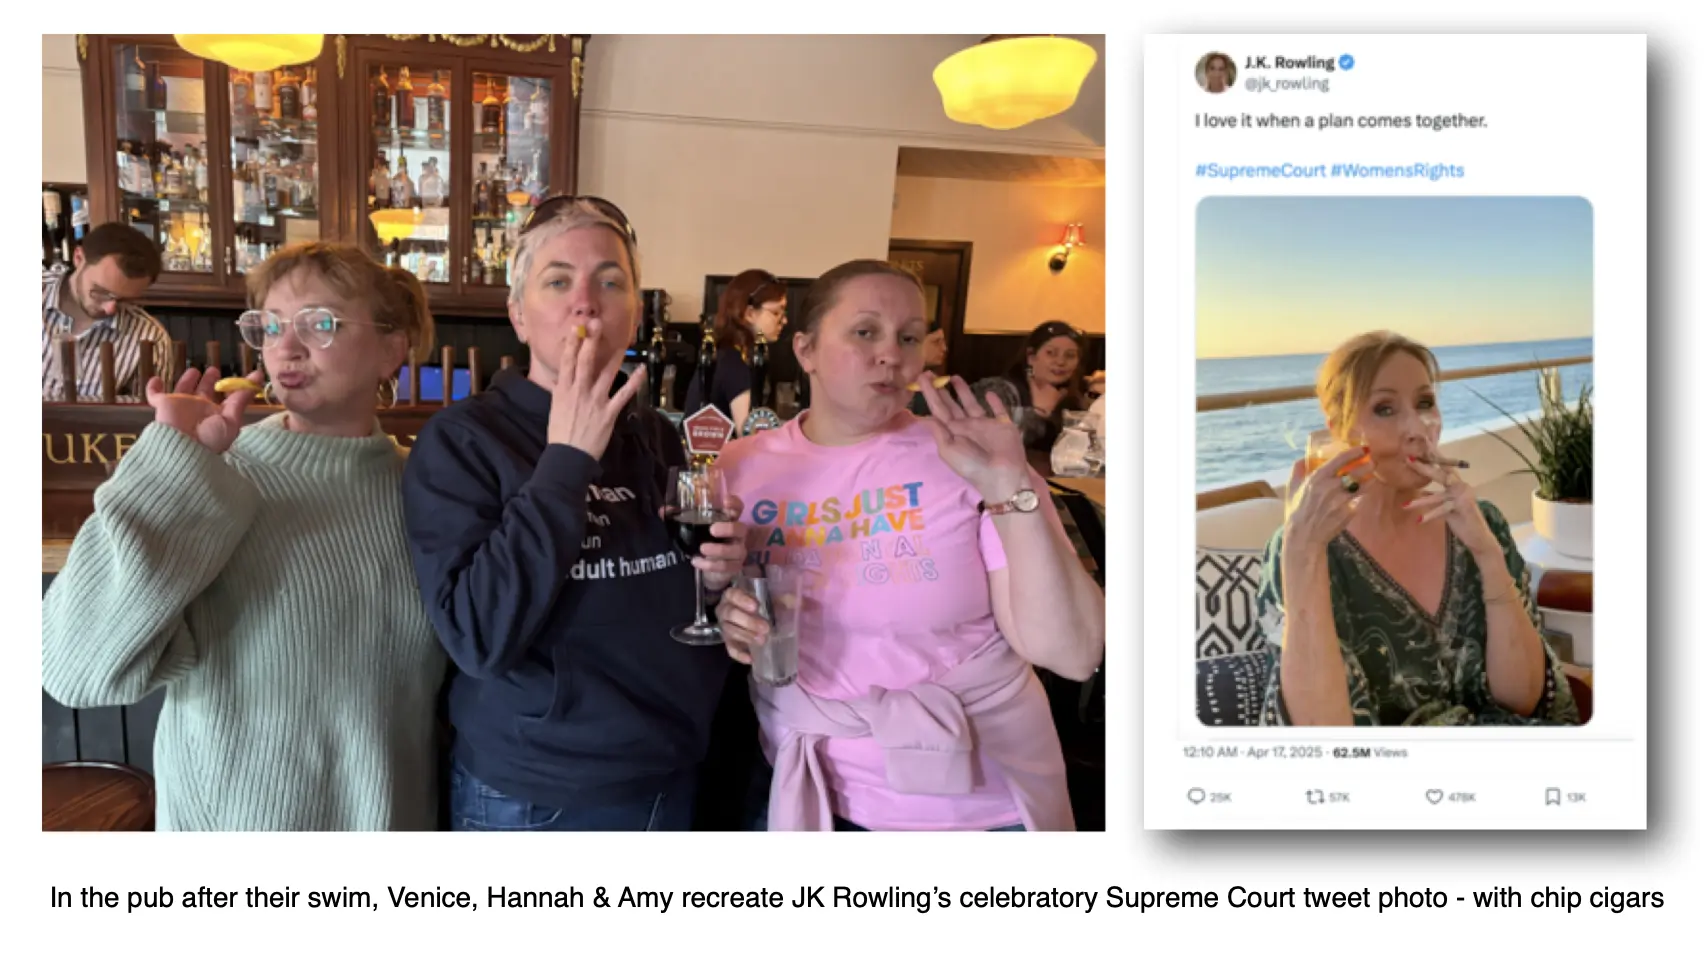Image resolution: width=1708 pixels, height=954 pixels.
Task: Follow the #SupremeCourt hashtag
Action: 1260,170
